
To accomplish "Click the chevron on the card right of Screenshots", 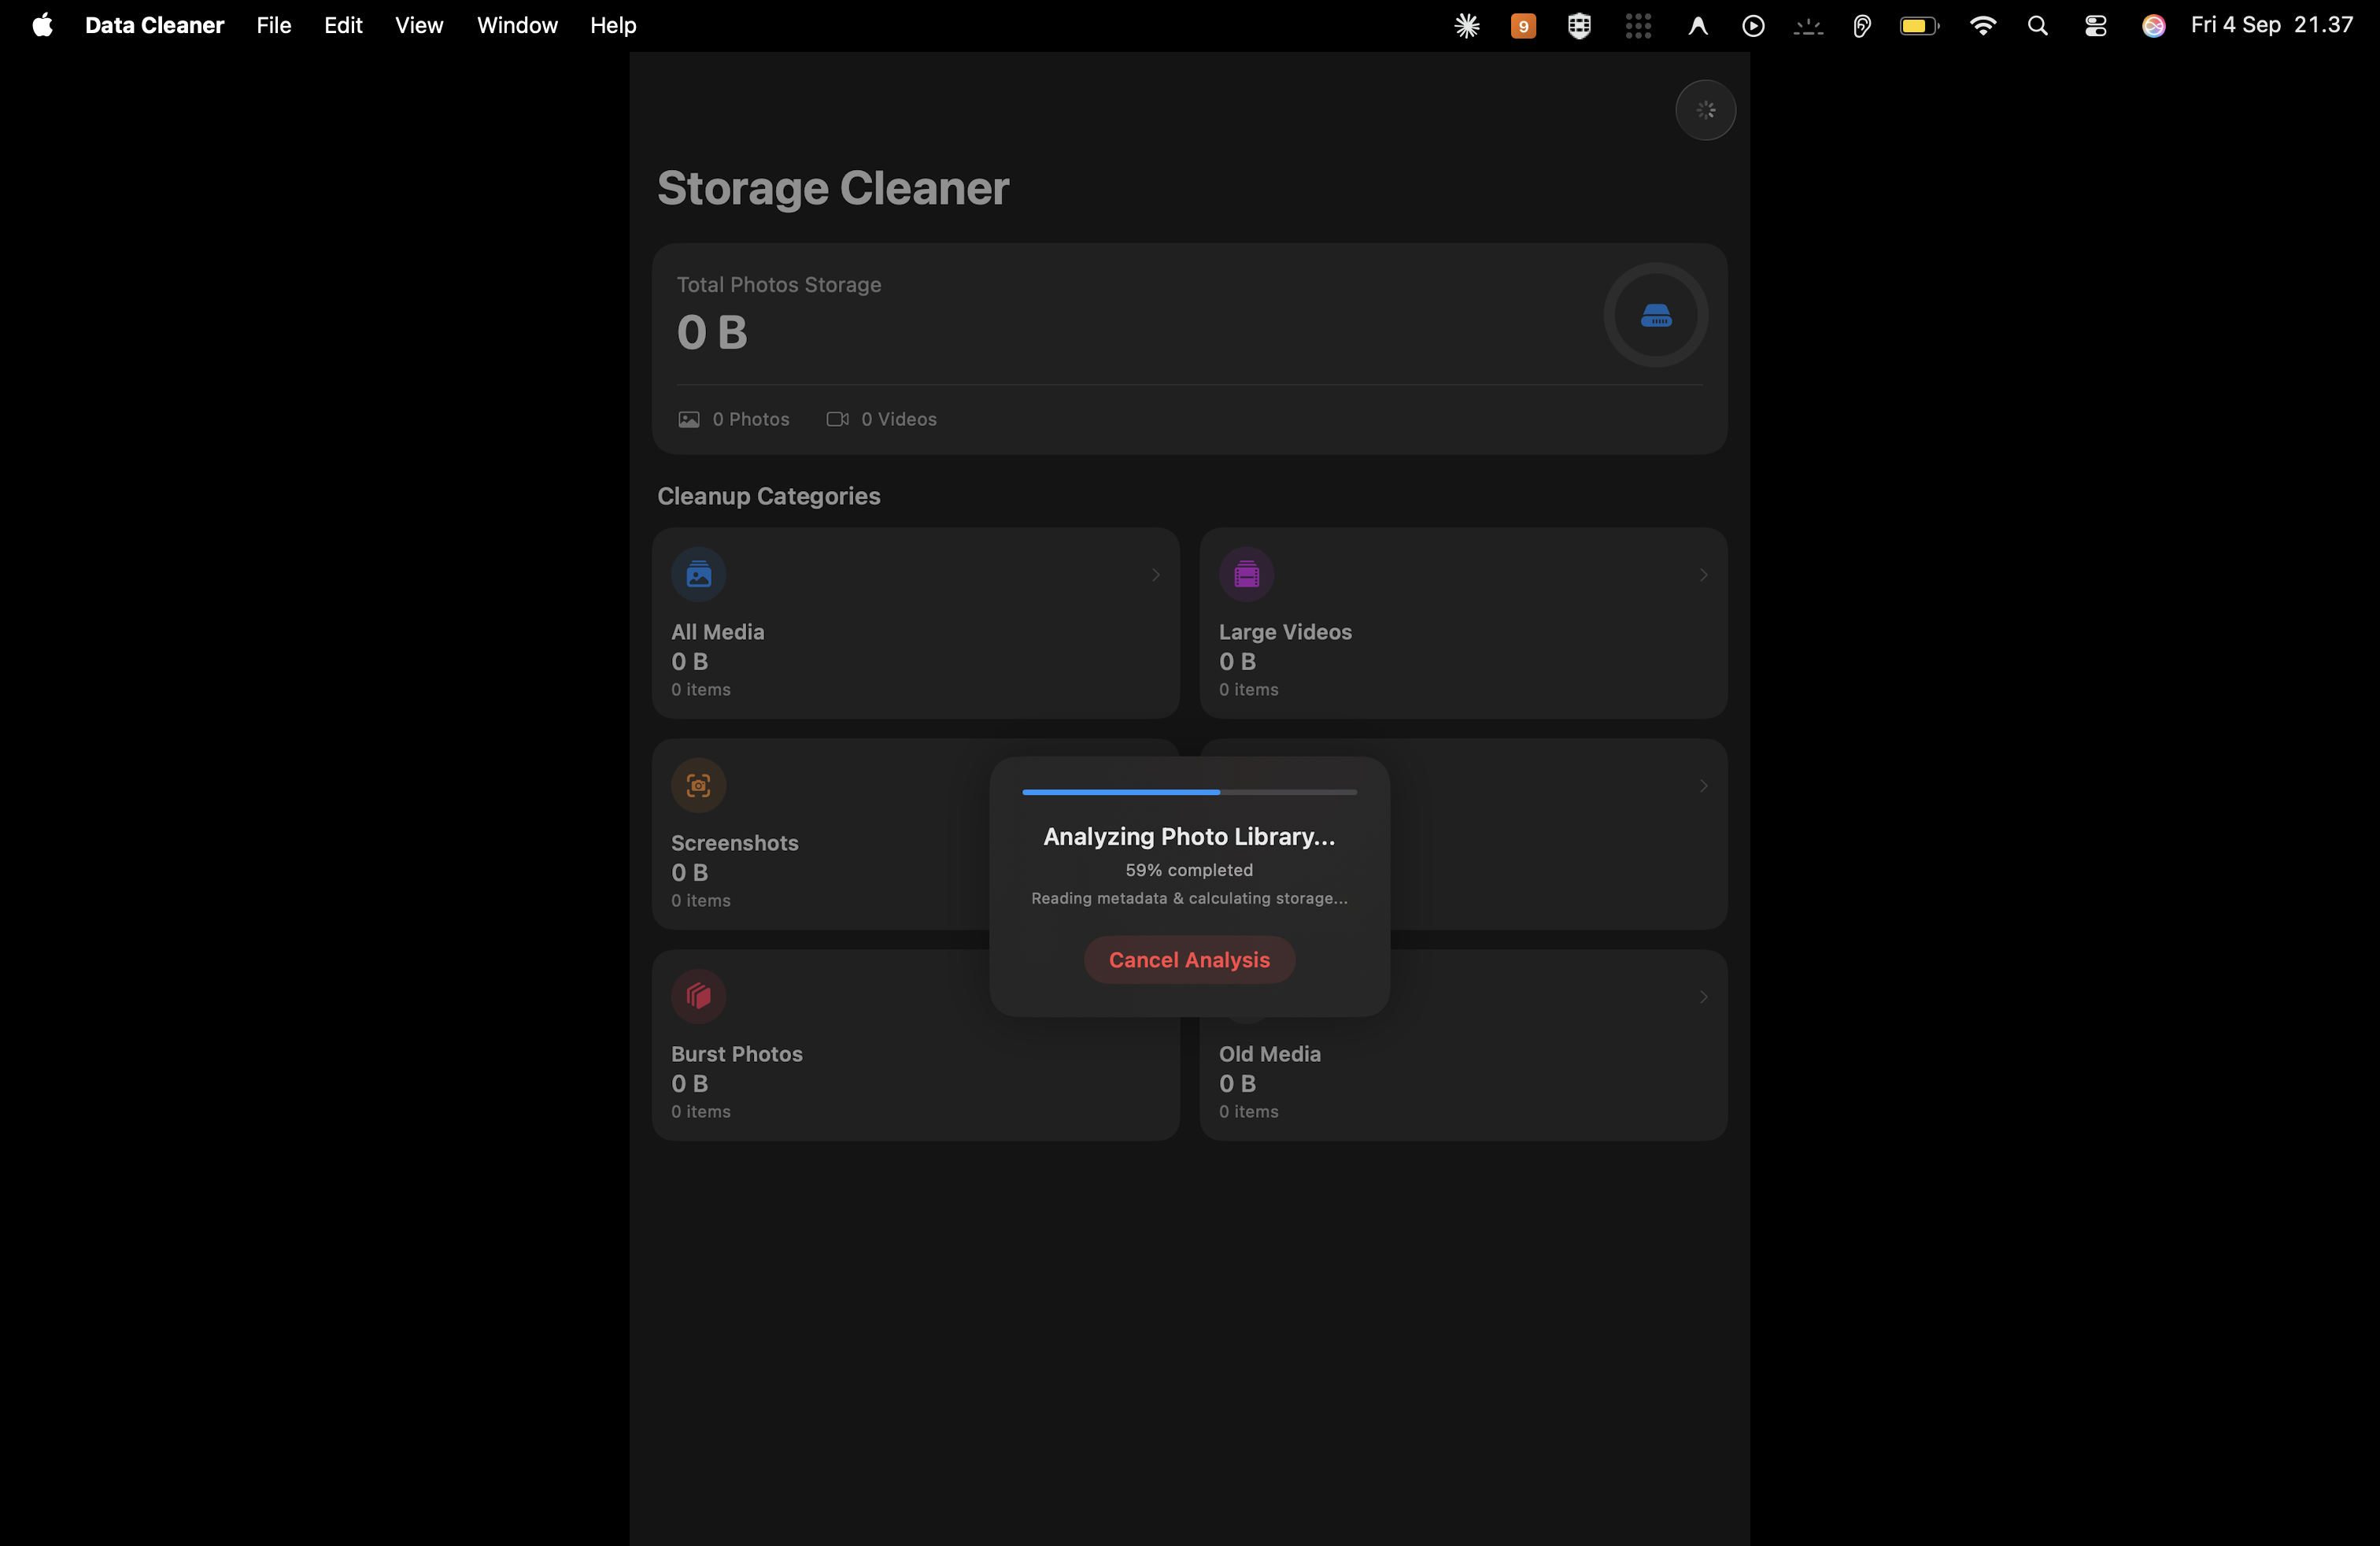I will pos(1703,786).
